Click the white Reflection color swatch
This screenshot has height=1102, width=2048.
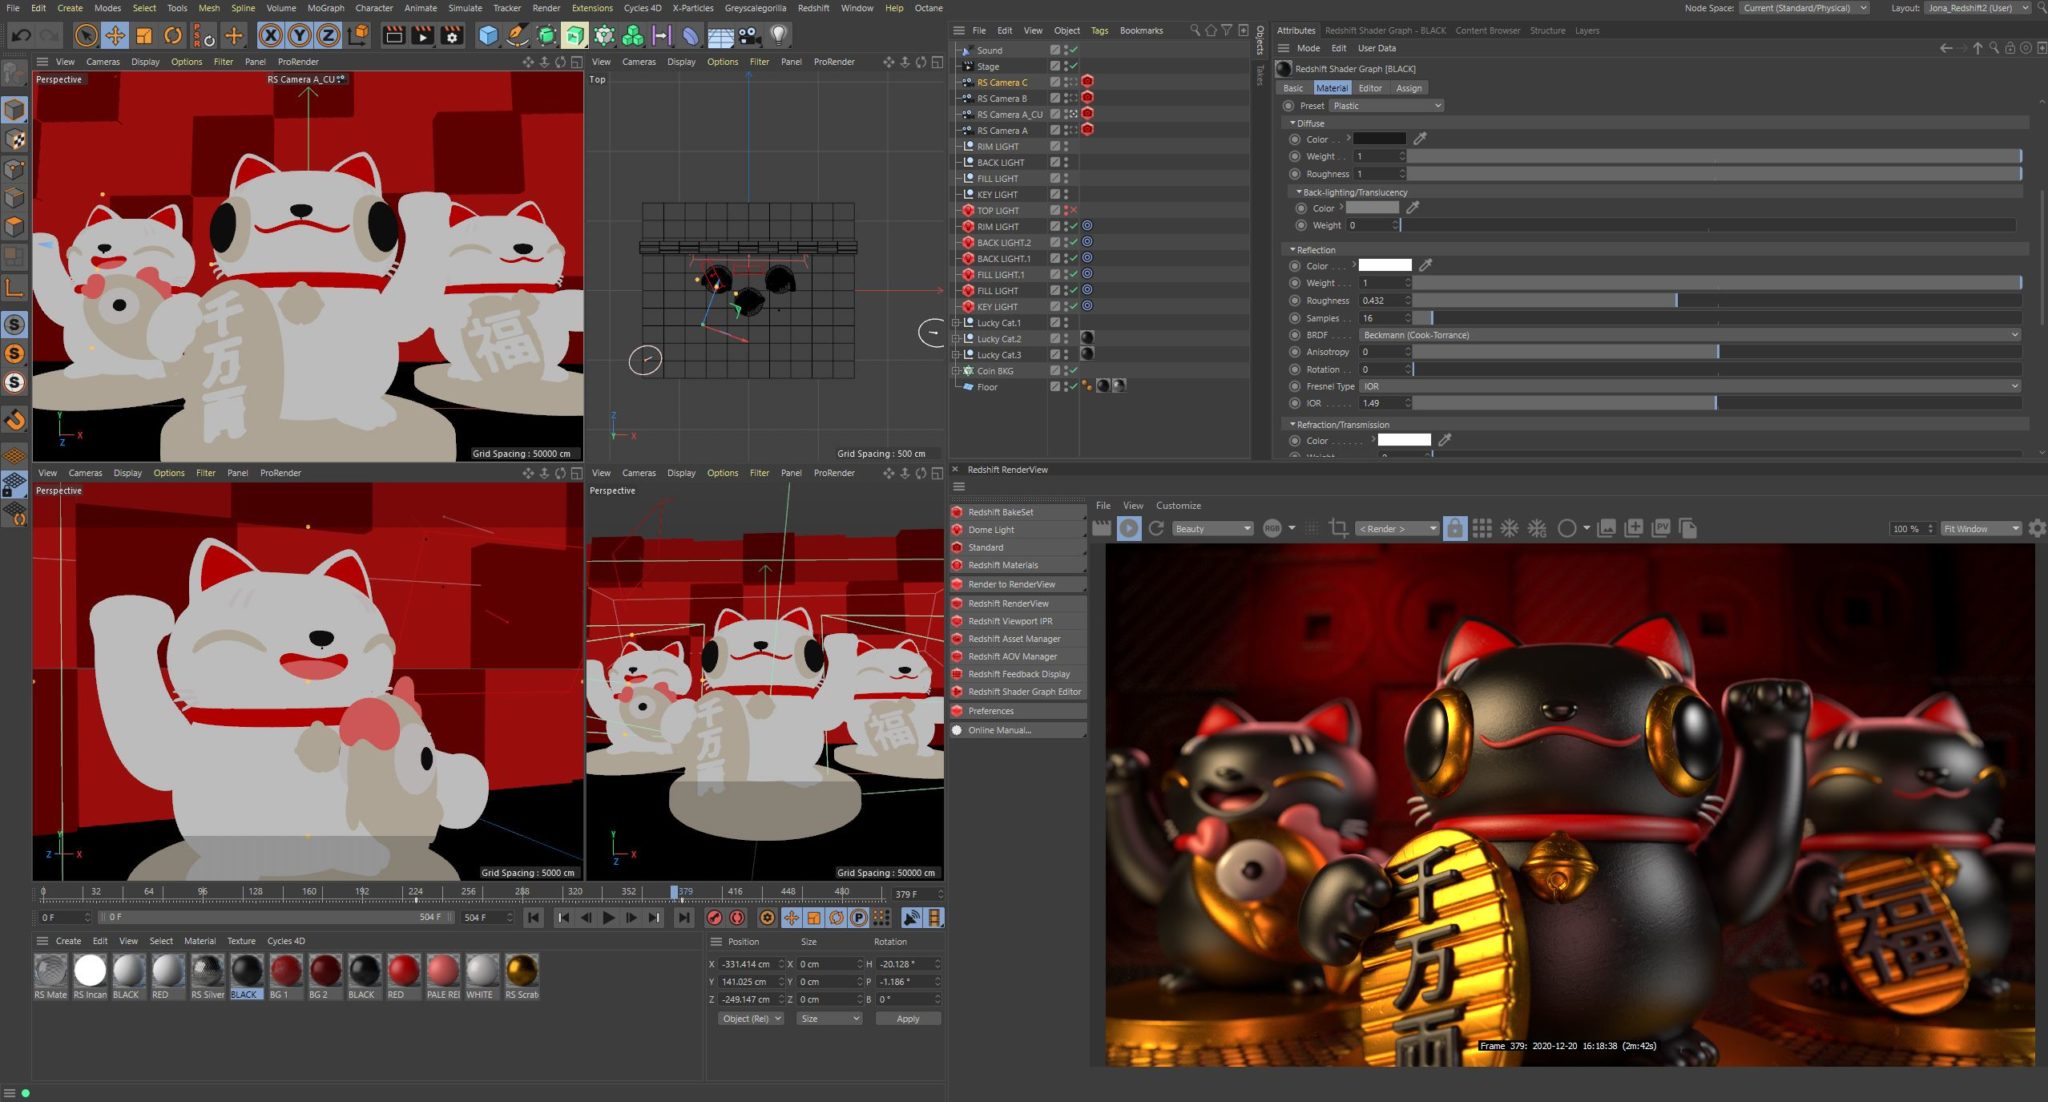coord(1384,265)
